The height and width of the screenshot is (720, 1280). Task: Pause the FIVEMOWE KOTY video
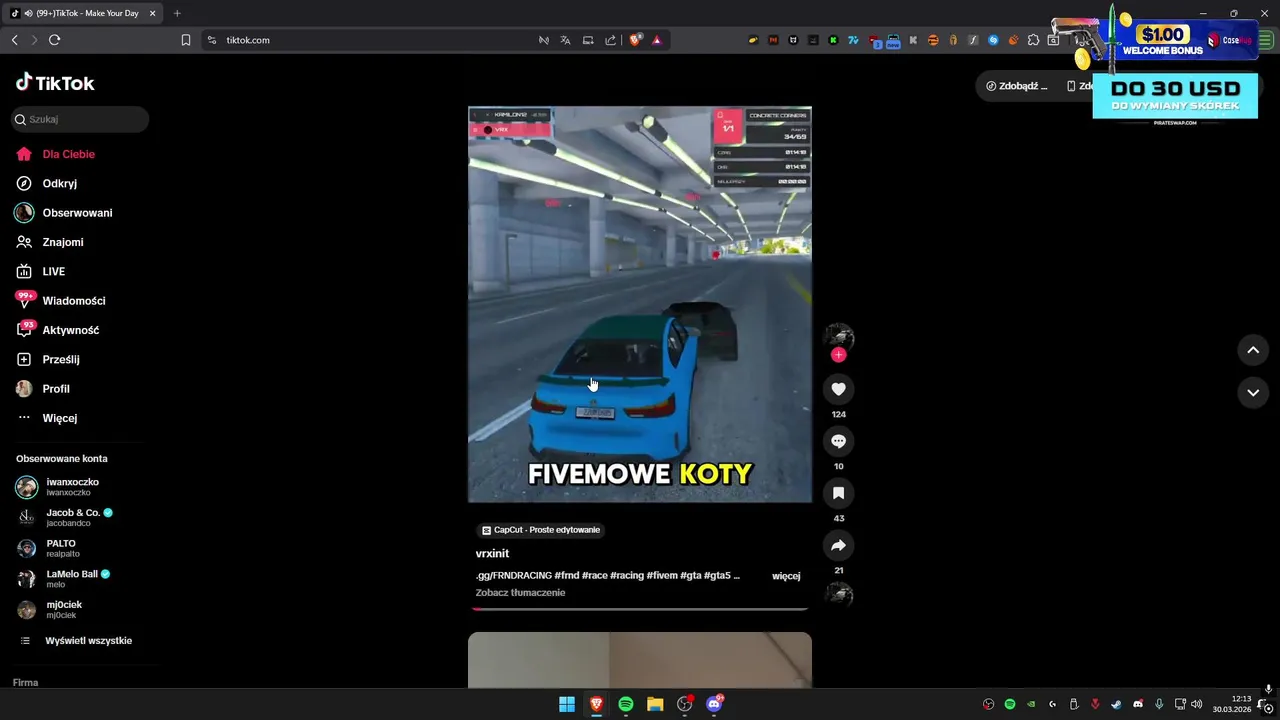(640, 304)
